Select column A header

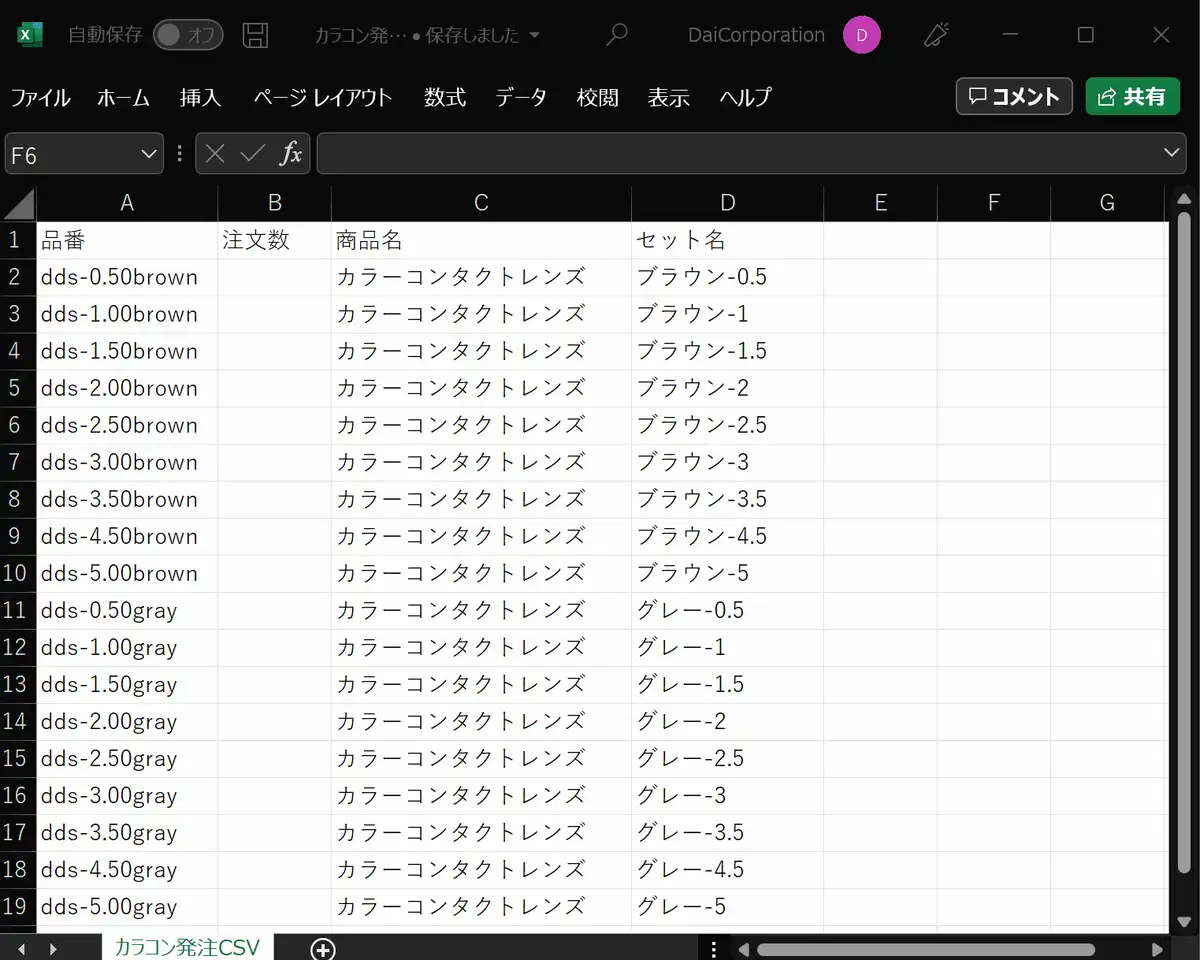(x=127, y=203)
